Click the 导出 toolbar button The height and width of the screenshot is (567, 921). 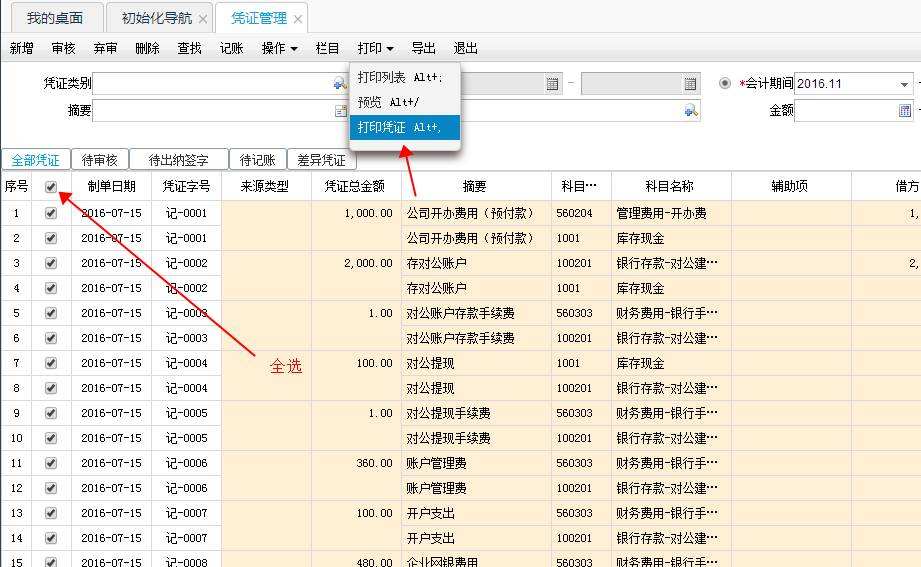click(x=423, y=48)
